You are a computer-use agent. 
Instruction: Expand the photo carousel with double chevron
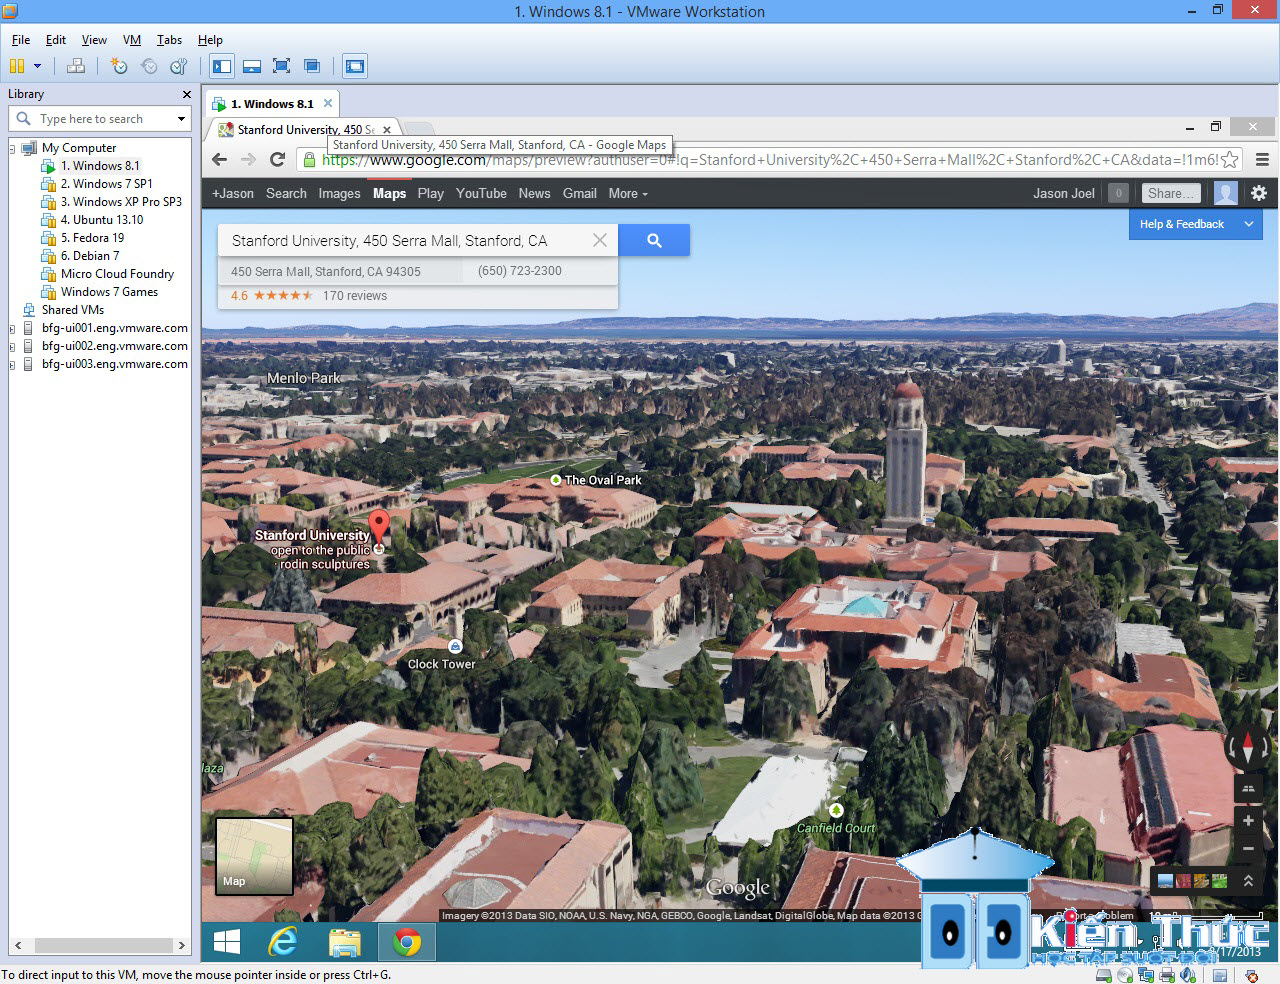[1248, 881]
